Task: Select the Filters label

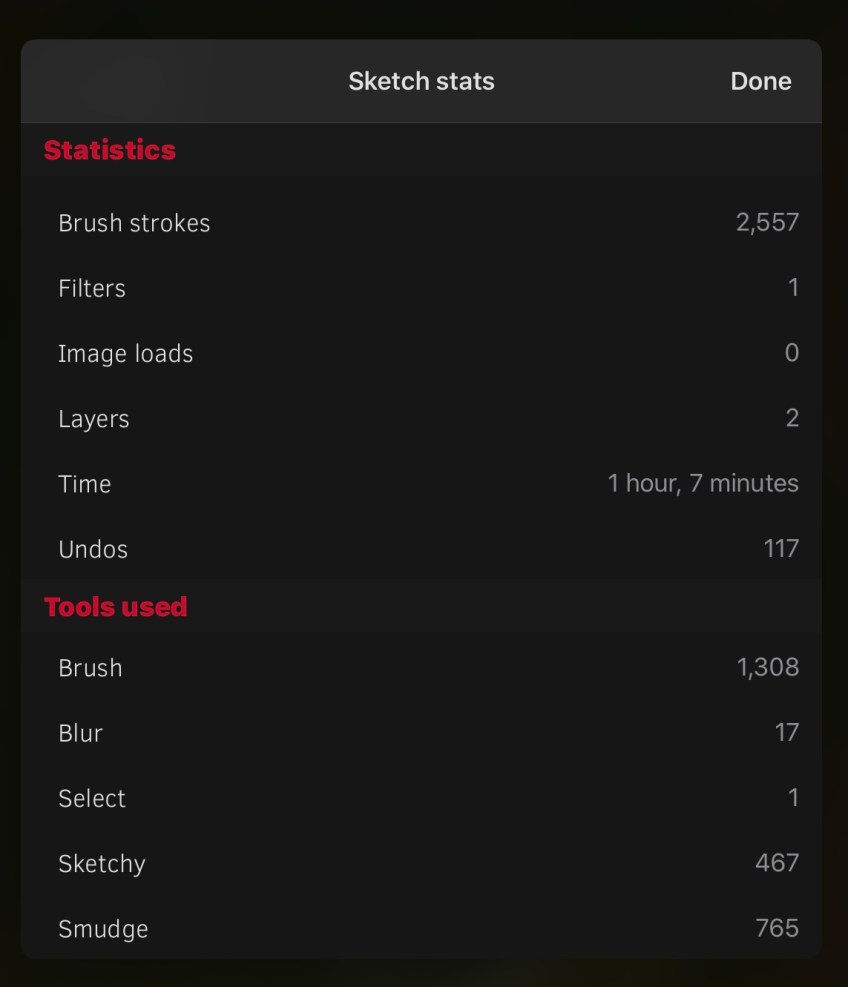Action: (92, 289)
